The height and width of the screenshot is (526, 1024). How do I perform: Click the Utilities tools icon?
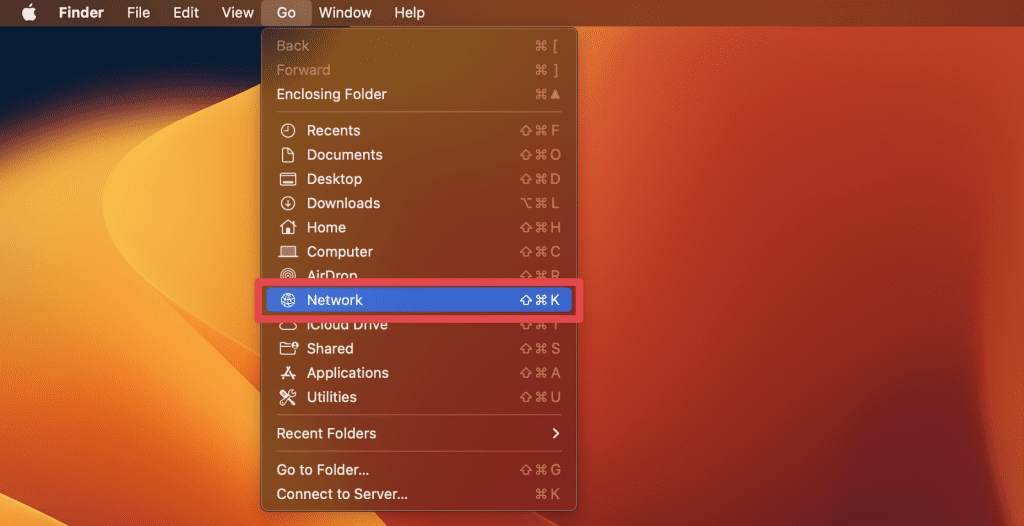coord(288,397)
